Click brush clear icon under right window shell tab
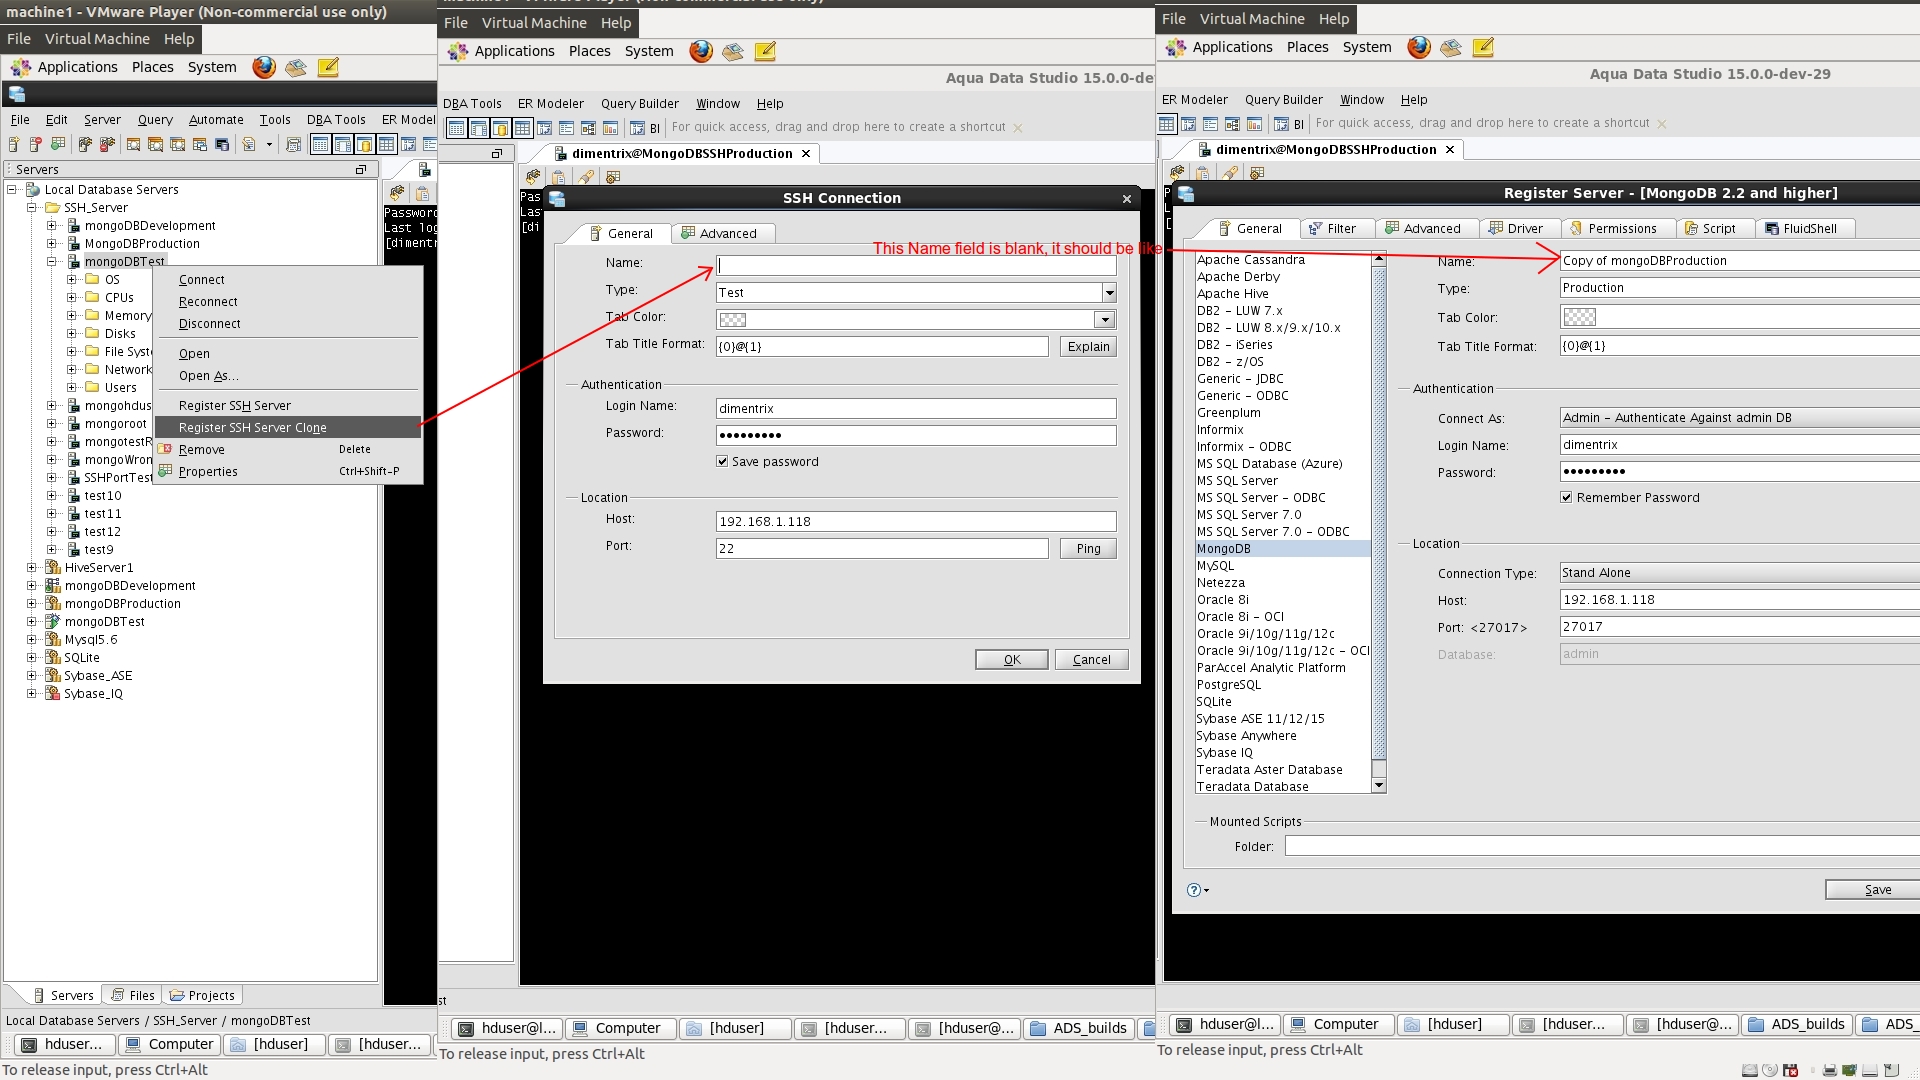The image size is (1920, 1080). click(x=1231, y=173)
